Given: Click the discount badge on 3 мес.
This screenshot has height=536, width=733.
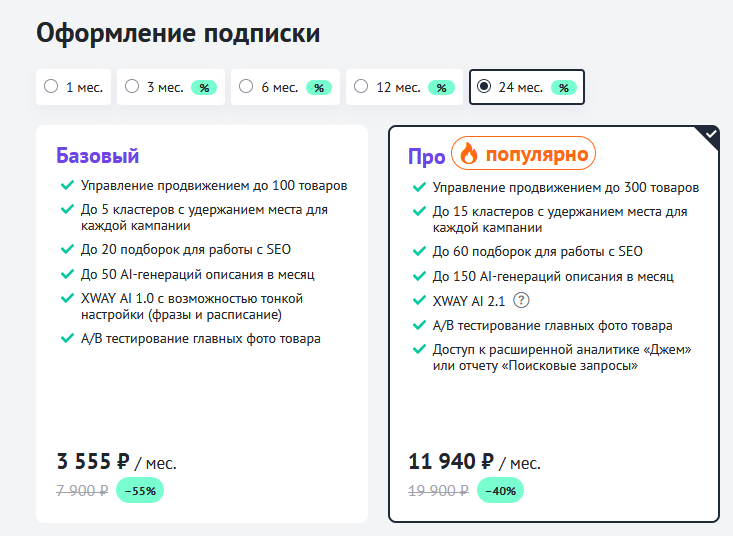Looking at the screenshot, I should [204, 88].
